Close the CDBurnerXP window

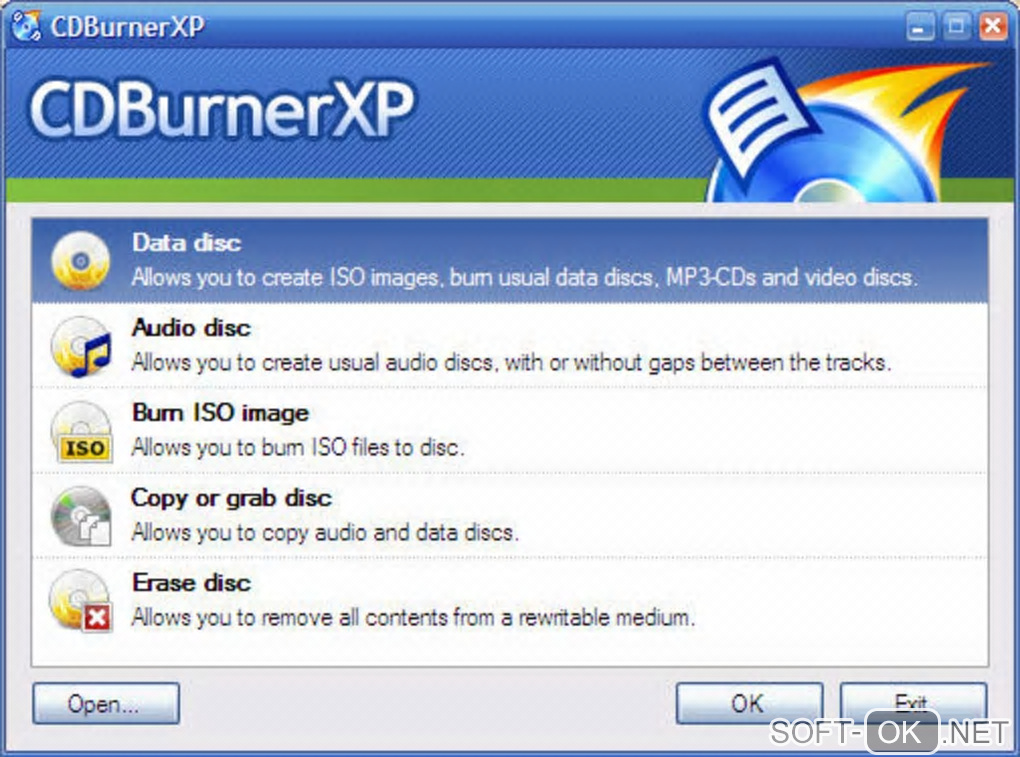993,27
